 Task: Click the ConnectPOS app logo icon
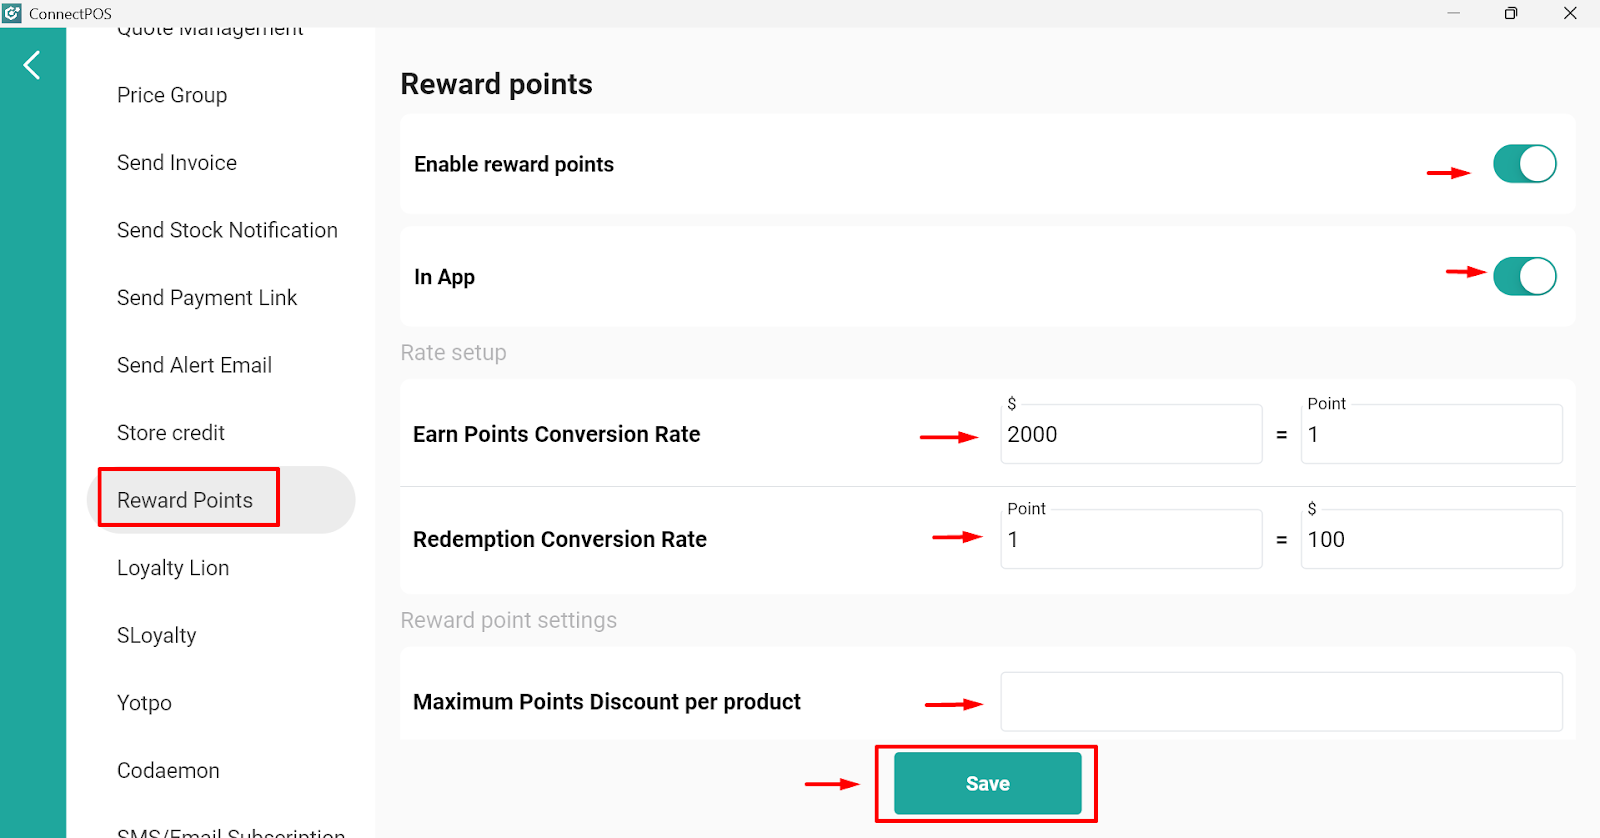[12, 13]
